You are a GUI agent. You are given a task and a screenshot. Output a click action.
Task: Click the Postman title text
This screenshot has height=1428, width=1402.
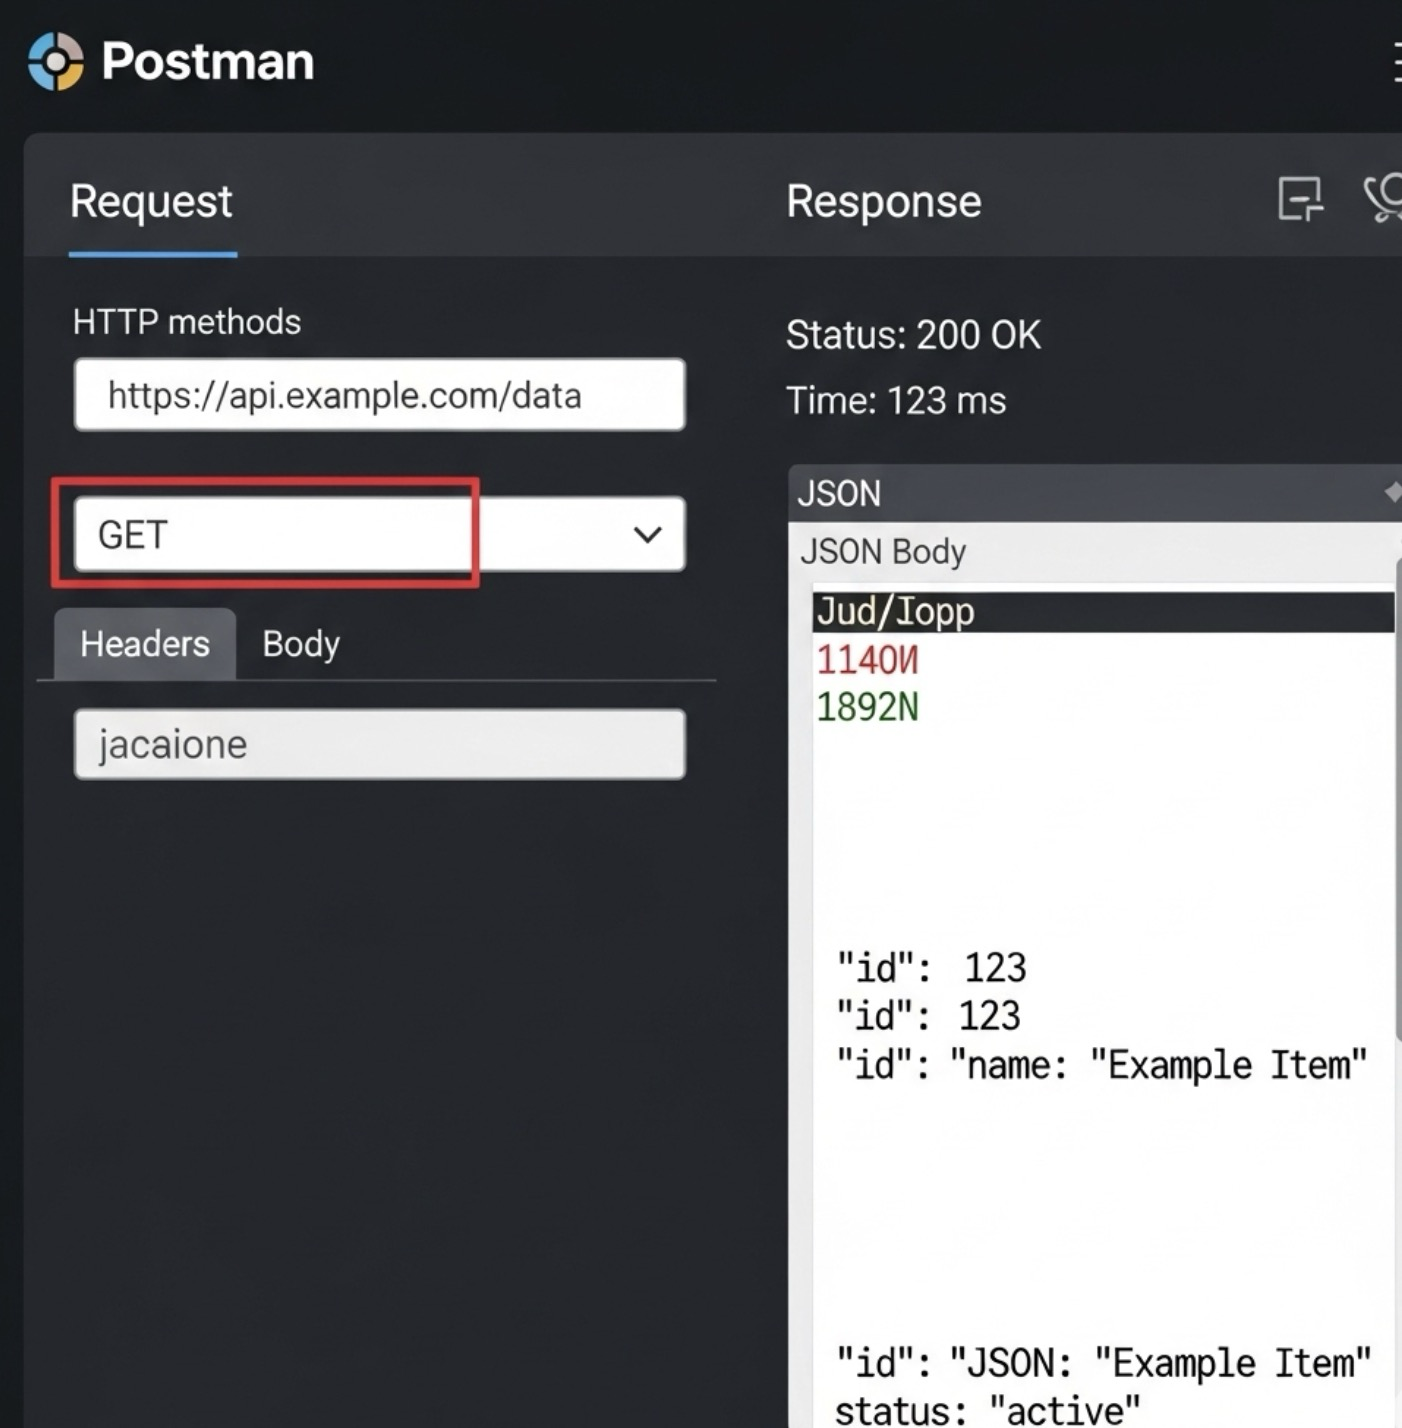click(x=208, y=61)
